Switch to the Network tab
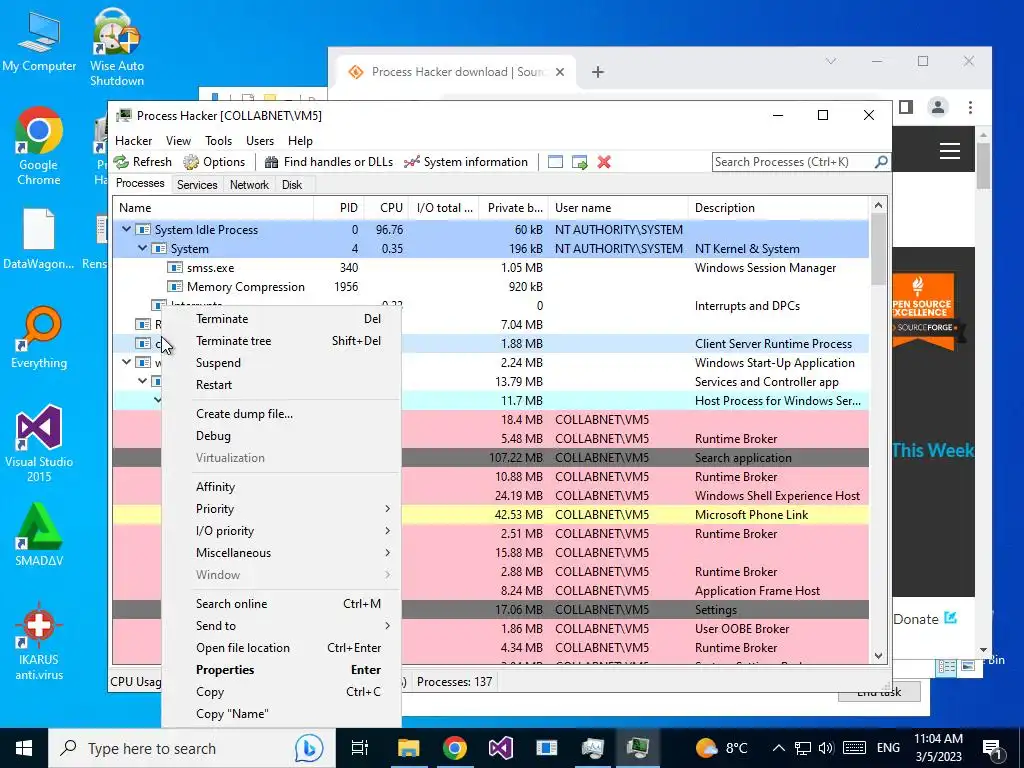Viewport: 1024px width, 768px height. click(x=249, y=185)
